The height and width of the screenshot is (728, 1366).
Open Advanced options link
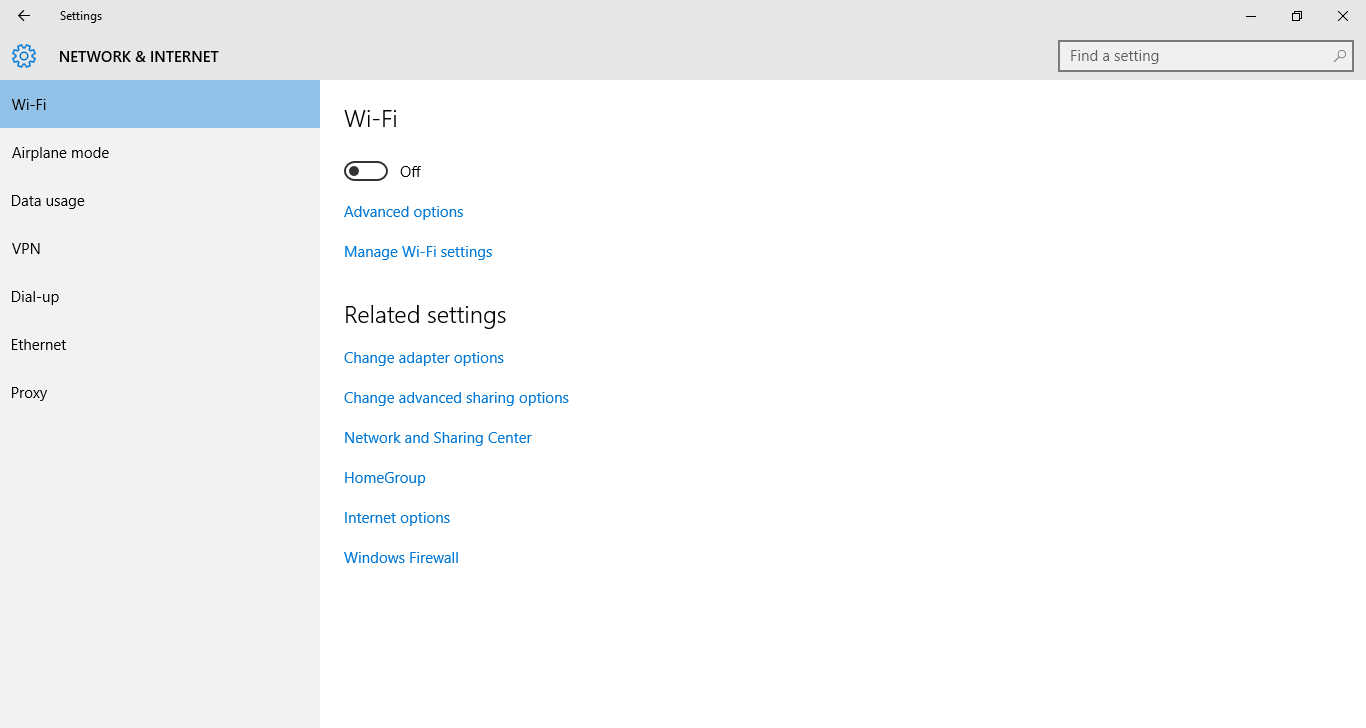pos(404,212)
